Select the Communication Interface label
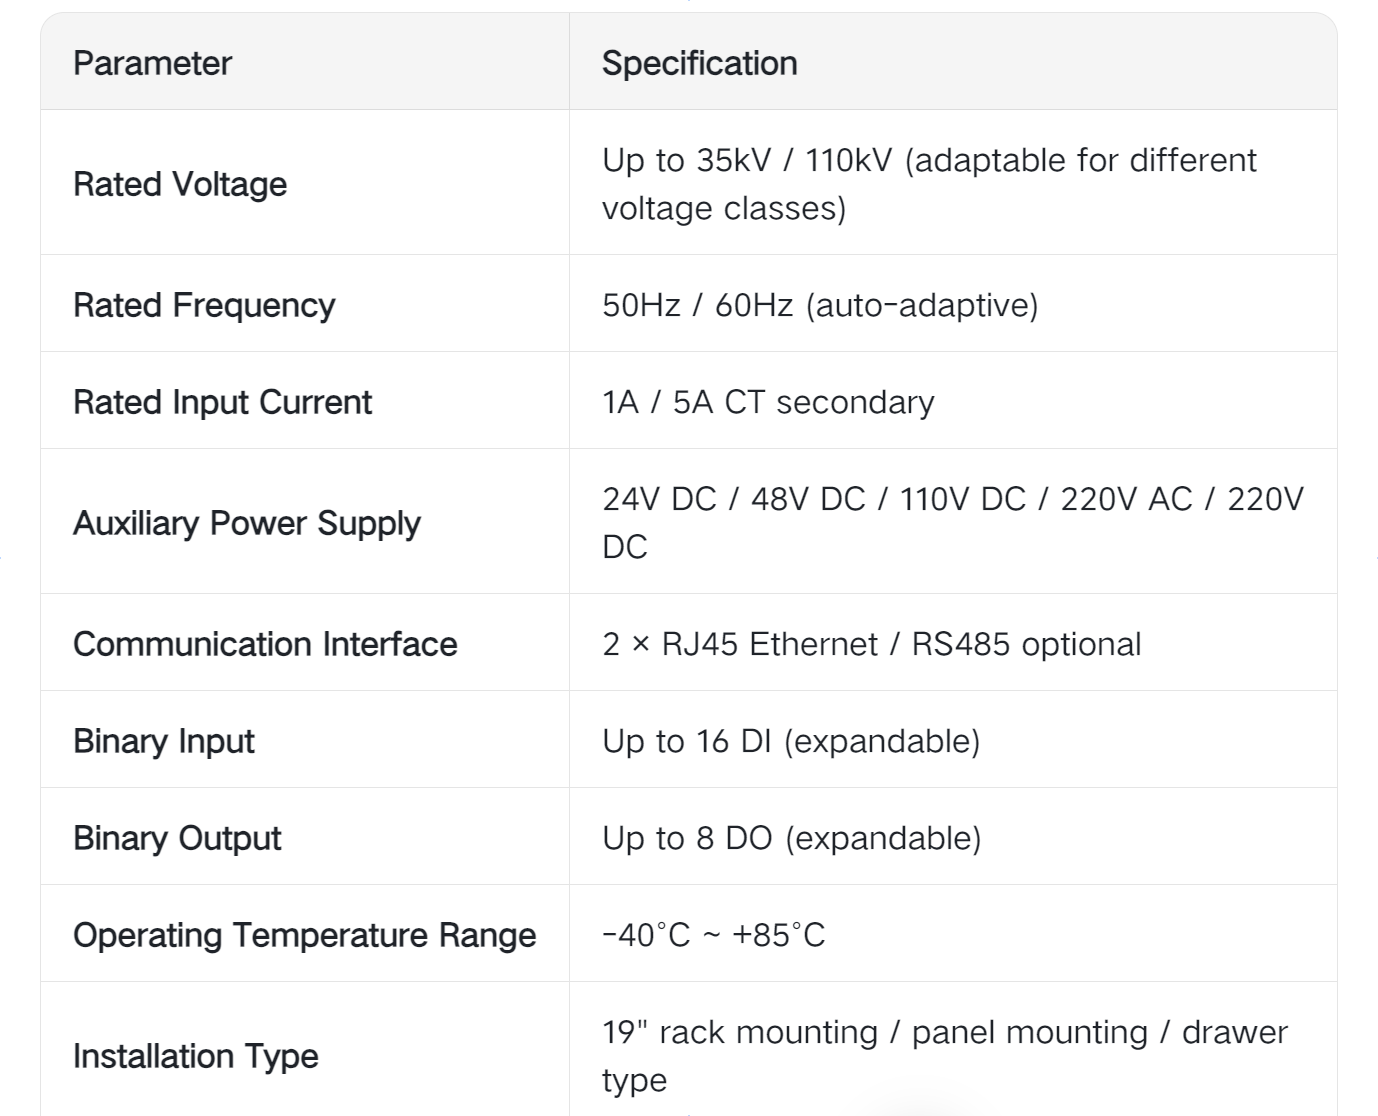Screen dimensions: 1378x1116 [265, 644]
